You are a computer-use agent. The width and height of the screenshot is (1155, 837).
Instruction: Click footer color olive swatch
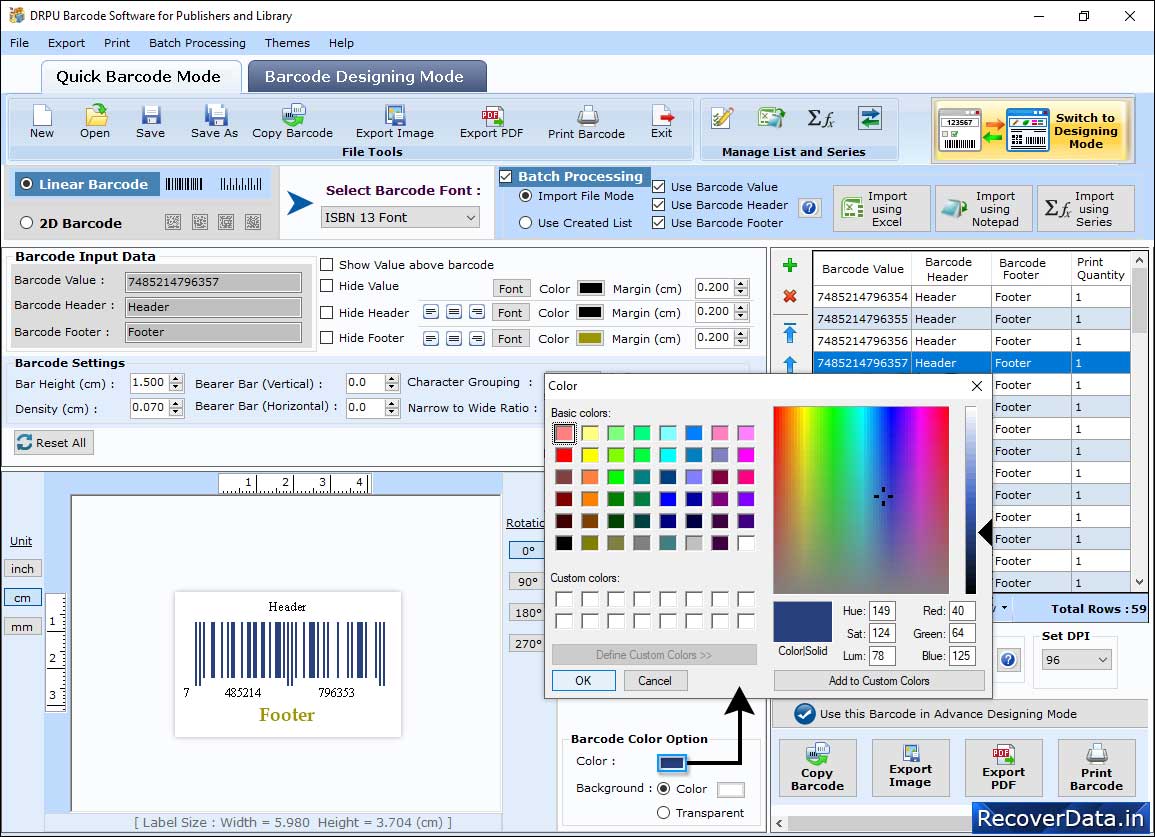589,338
